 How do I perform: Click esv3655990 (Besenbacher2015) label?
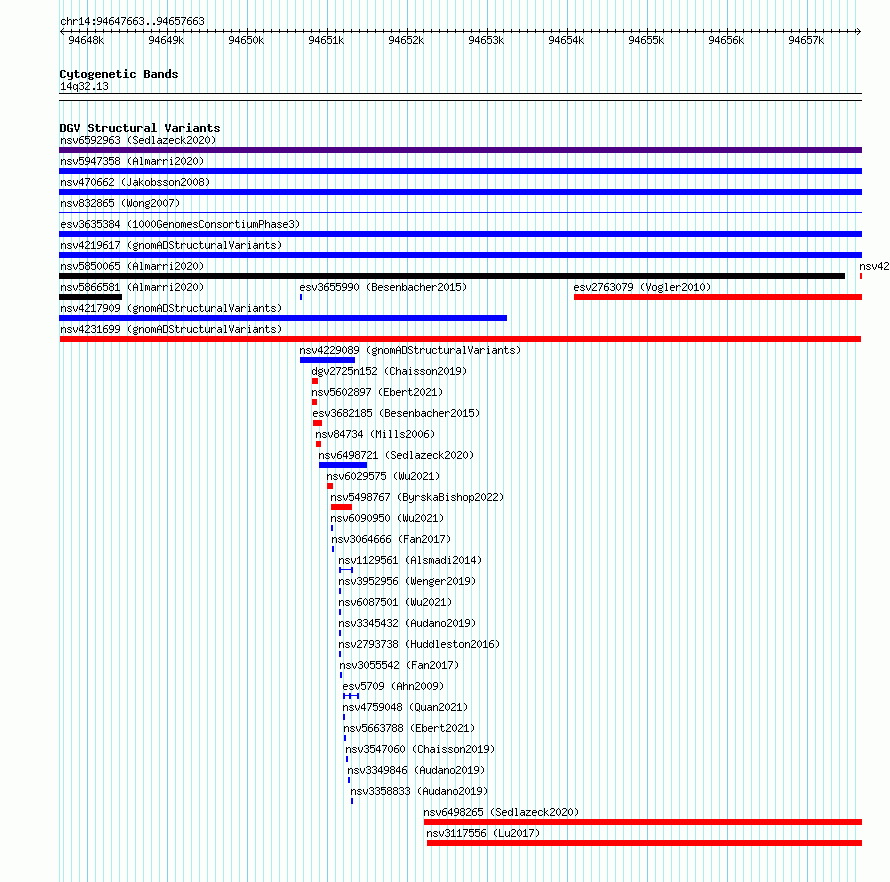[x=383, y=287]
